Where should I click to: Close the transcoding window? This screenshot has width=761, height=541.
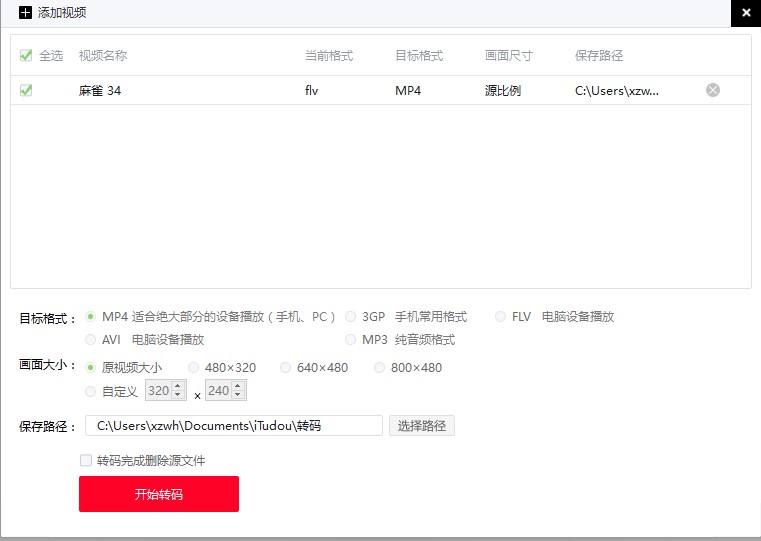746,13
